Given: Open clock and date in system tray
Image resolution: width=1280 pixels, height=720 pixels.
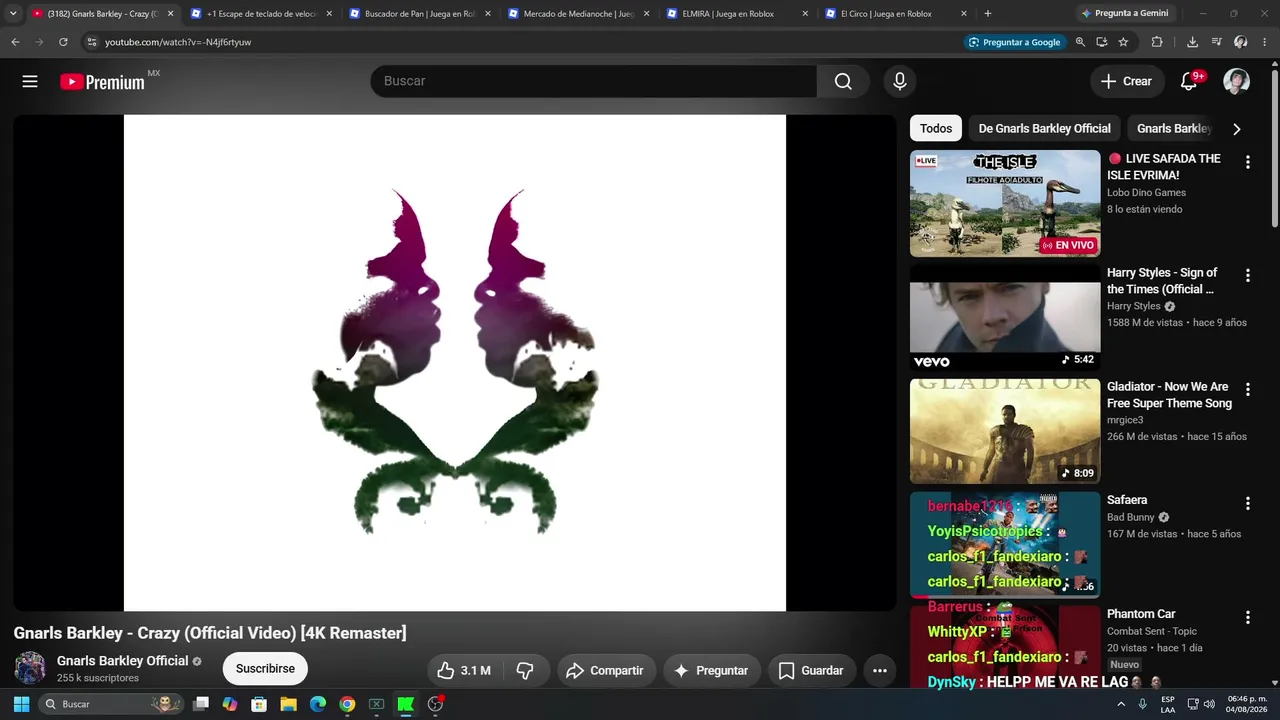Looking at the screenshot, I should tap(1247, 704).
